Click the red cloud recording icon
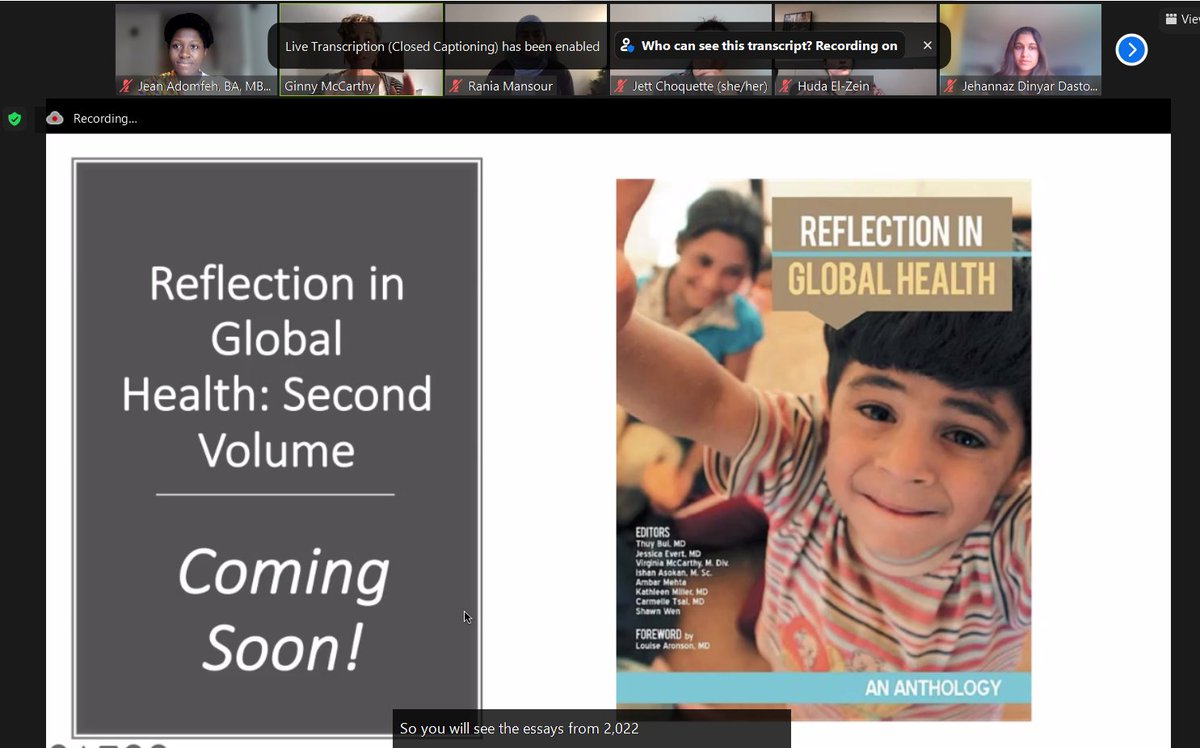The height and width of the screenshot is (748, 1200). pyautogui.click(x=56, y=118)
